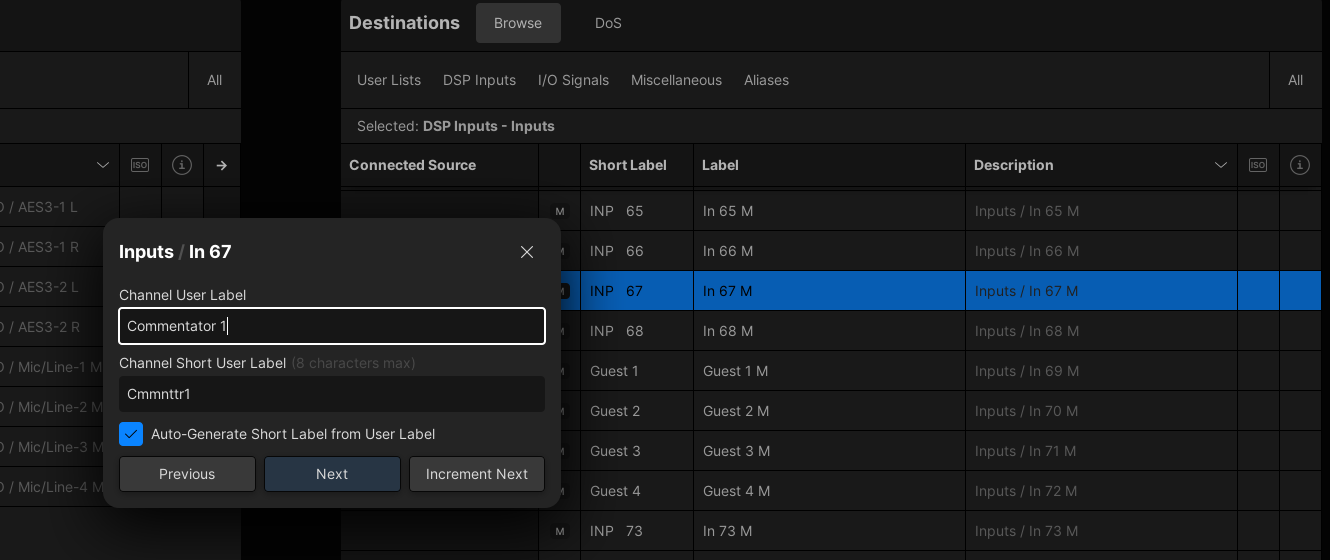The width and height of the screenshot is (1330, 560).
Task: Switch to the DoS tab
Action: tap(608, 23)
